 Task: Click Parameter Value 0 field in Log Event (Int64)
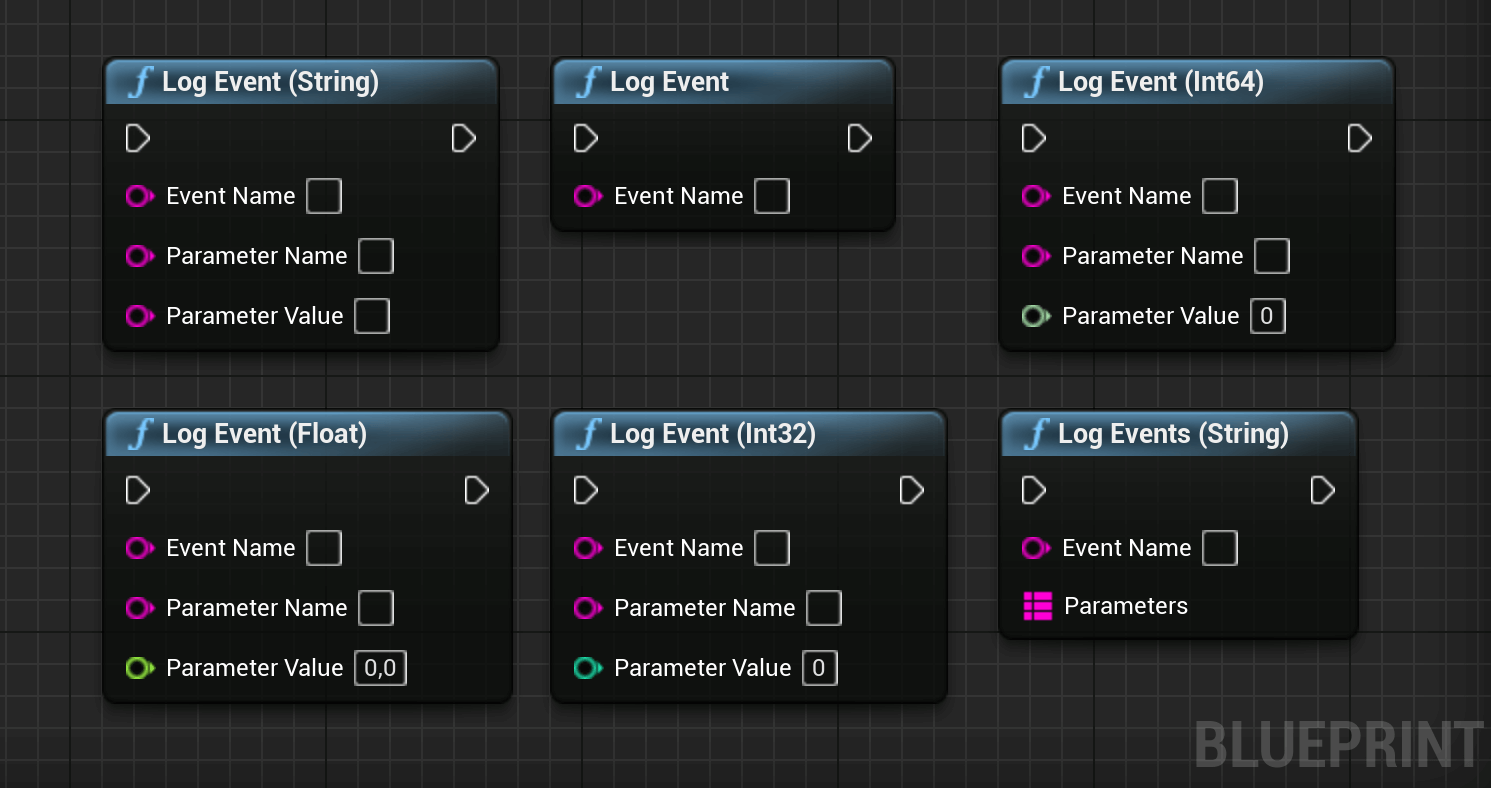1268,316
